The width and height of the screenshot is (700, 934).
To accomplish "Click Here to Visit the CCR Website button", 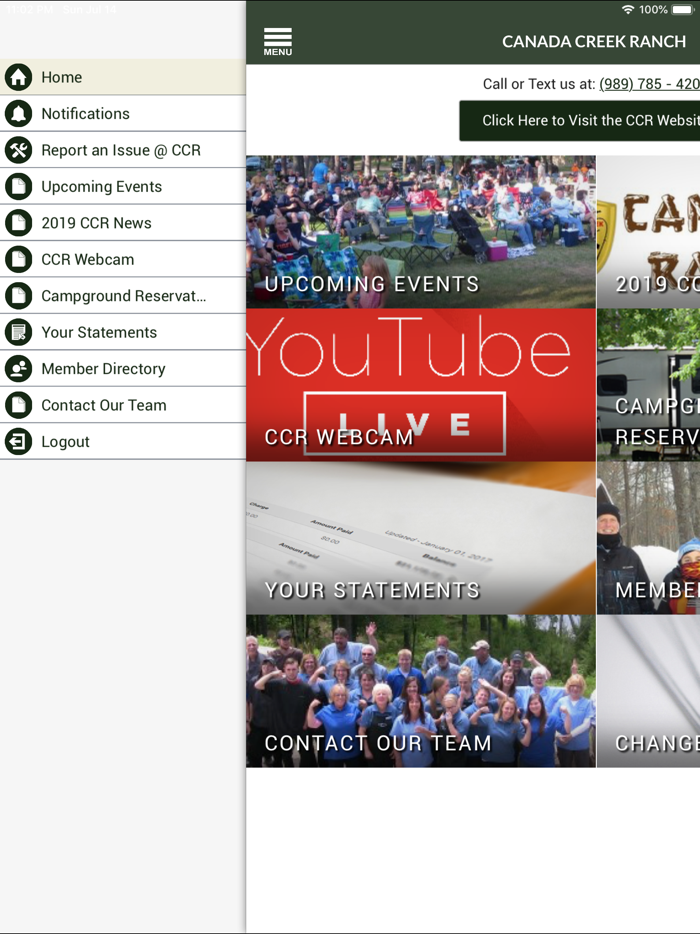I will point(580,120).
